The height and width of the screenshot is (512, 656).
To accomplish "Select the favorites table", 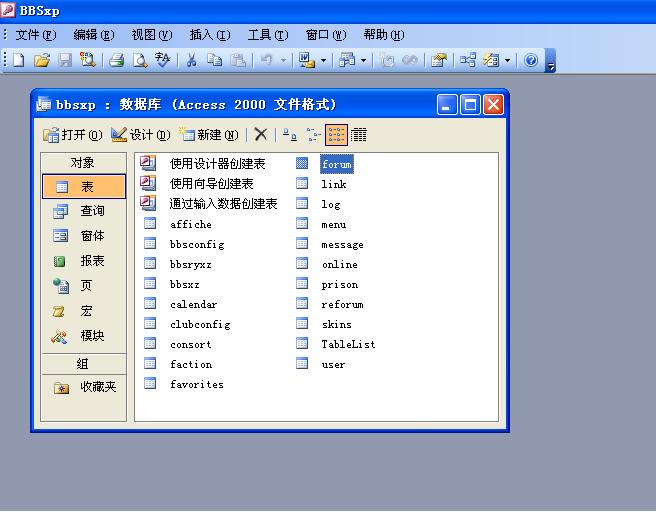I will point(197,384).
